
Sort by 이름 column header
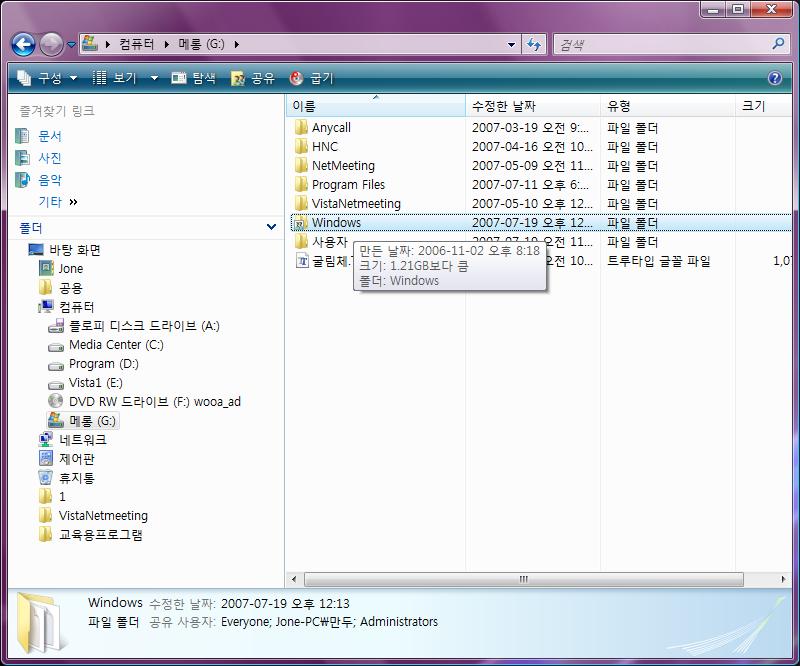(x=376, y=106)
